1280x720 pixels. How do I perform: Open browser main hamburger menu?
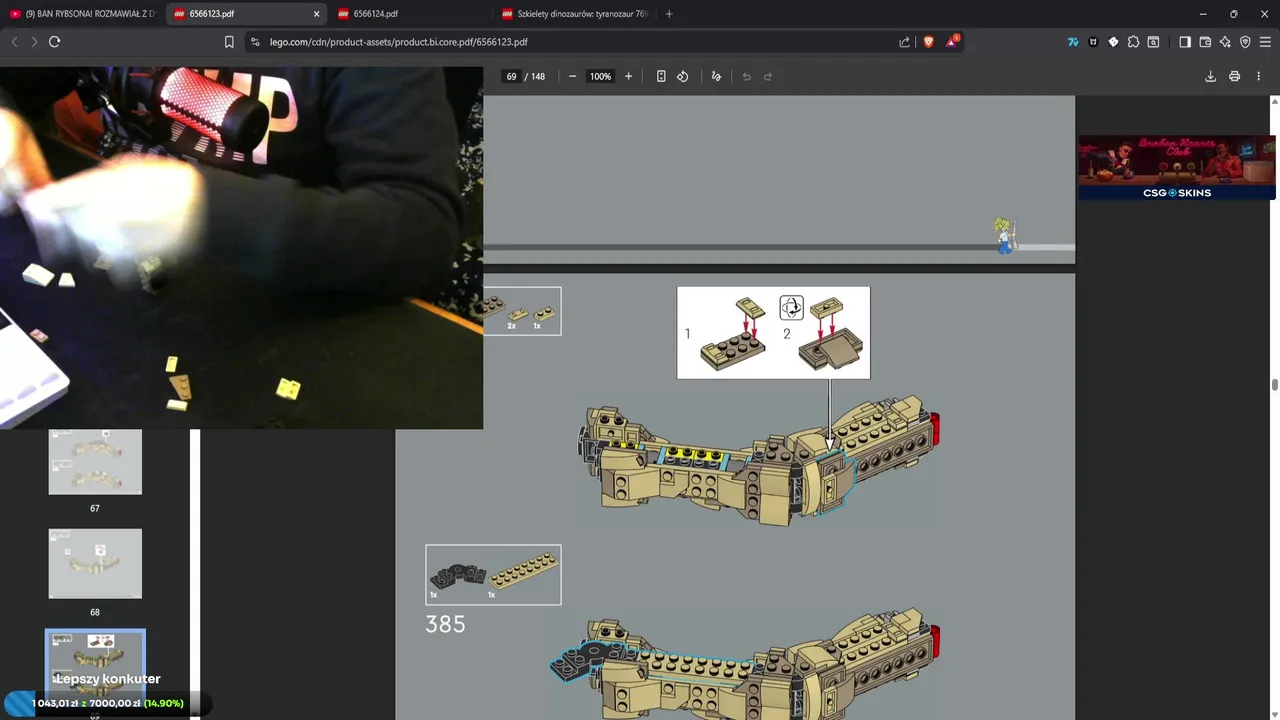pyautogui.click(x=1265, y=42)
